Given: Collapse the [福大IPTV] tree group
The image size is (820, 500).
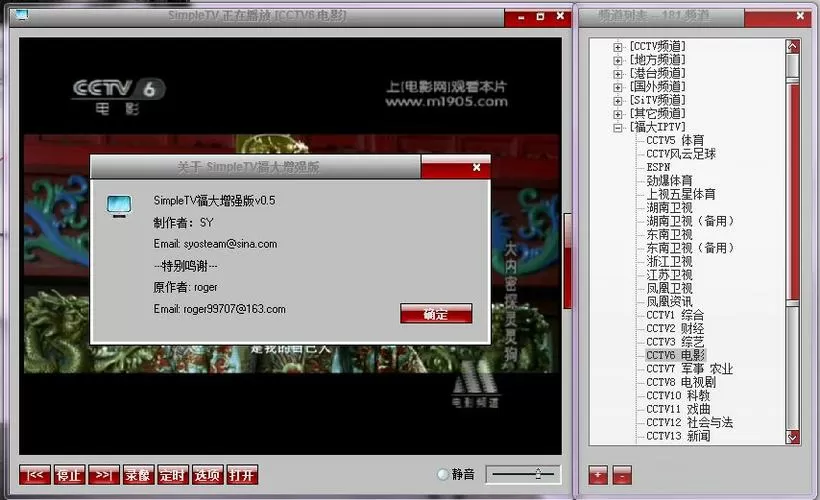Looking at the screenshot, I should point(618,128).
